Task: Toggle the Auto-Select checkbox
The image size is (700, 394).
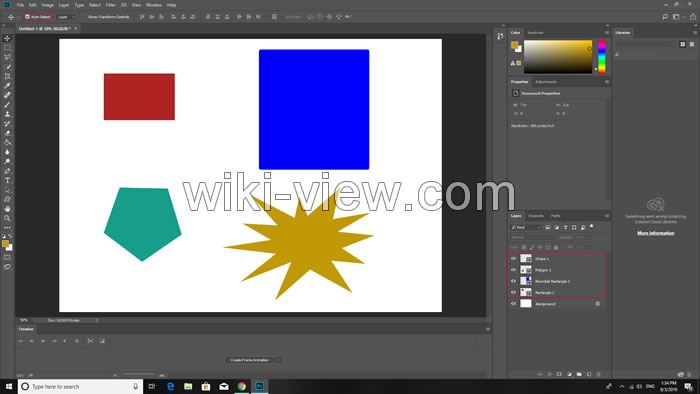Action: pyautogui.click(x=27, y=17)
